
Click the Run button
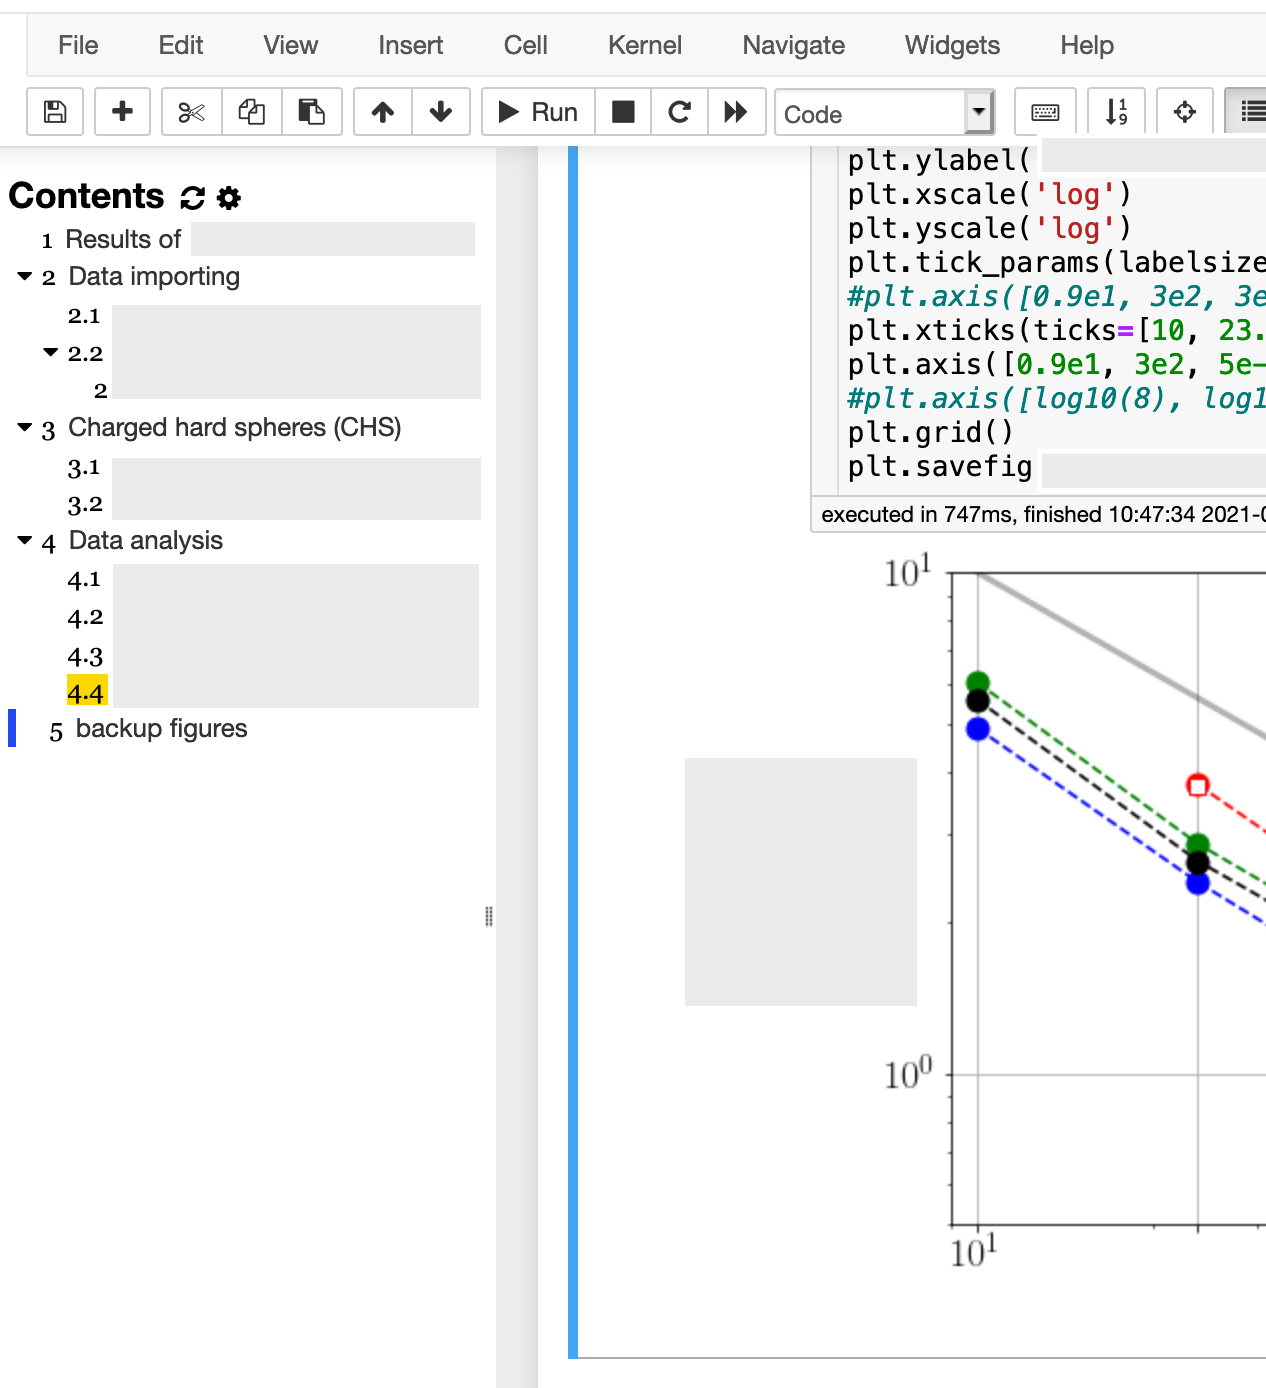[x=537, y=112]
